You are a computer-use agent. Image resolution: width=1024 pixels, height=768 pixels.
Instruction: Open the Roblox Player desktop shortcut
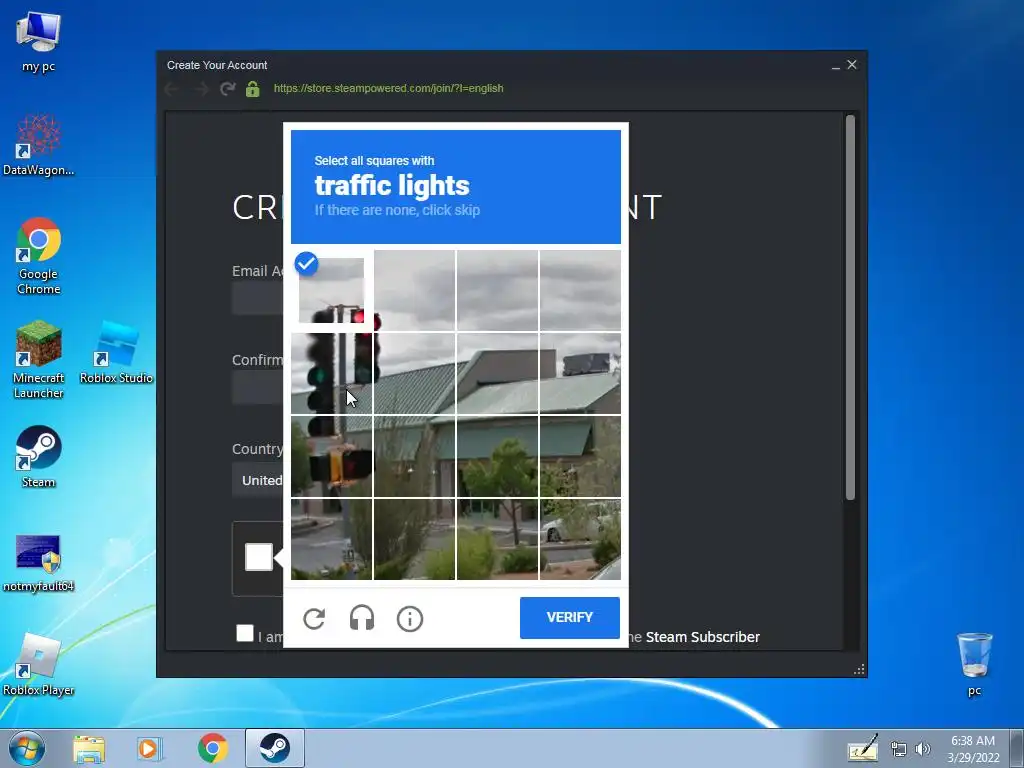coord(39,664)
